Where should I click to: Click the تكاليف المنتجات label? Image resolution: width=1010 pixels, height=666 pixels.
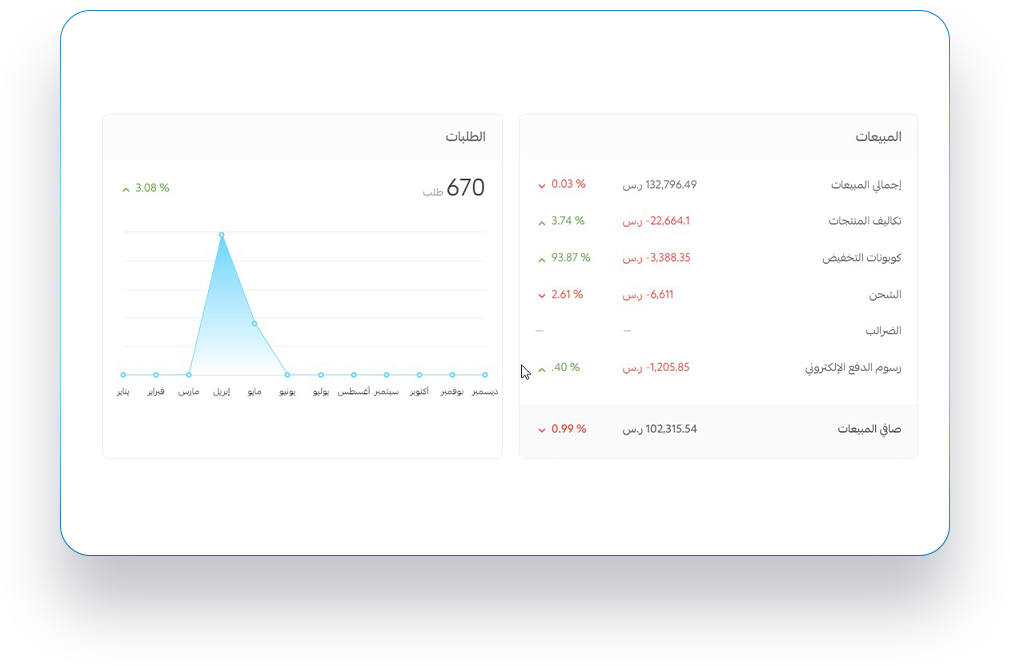click(x=865, y=221)
